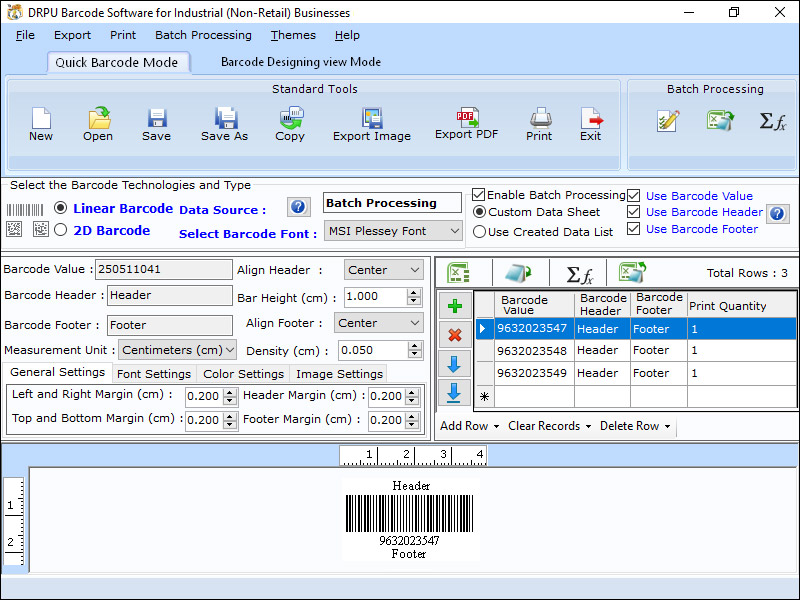Click the Excel import icon above the data grid
Image resolution: width=800 pixels, height=600 pixels.
coord(457,272)
